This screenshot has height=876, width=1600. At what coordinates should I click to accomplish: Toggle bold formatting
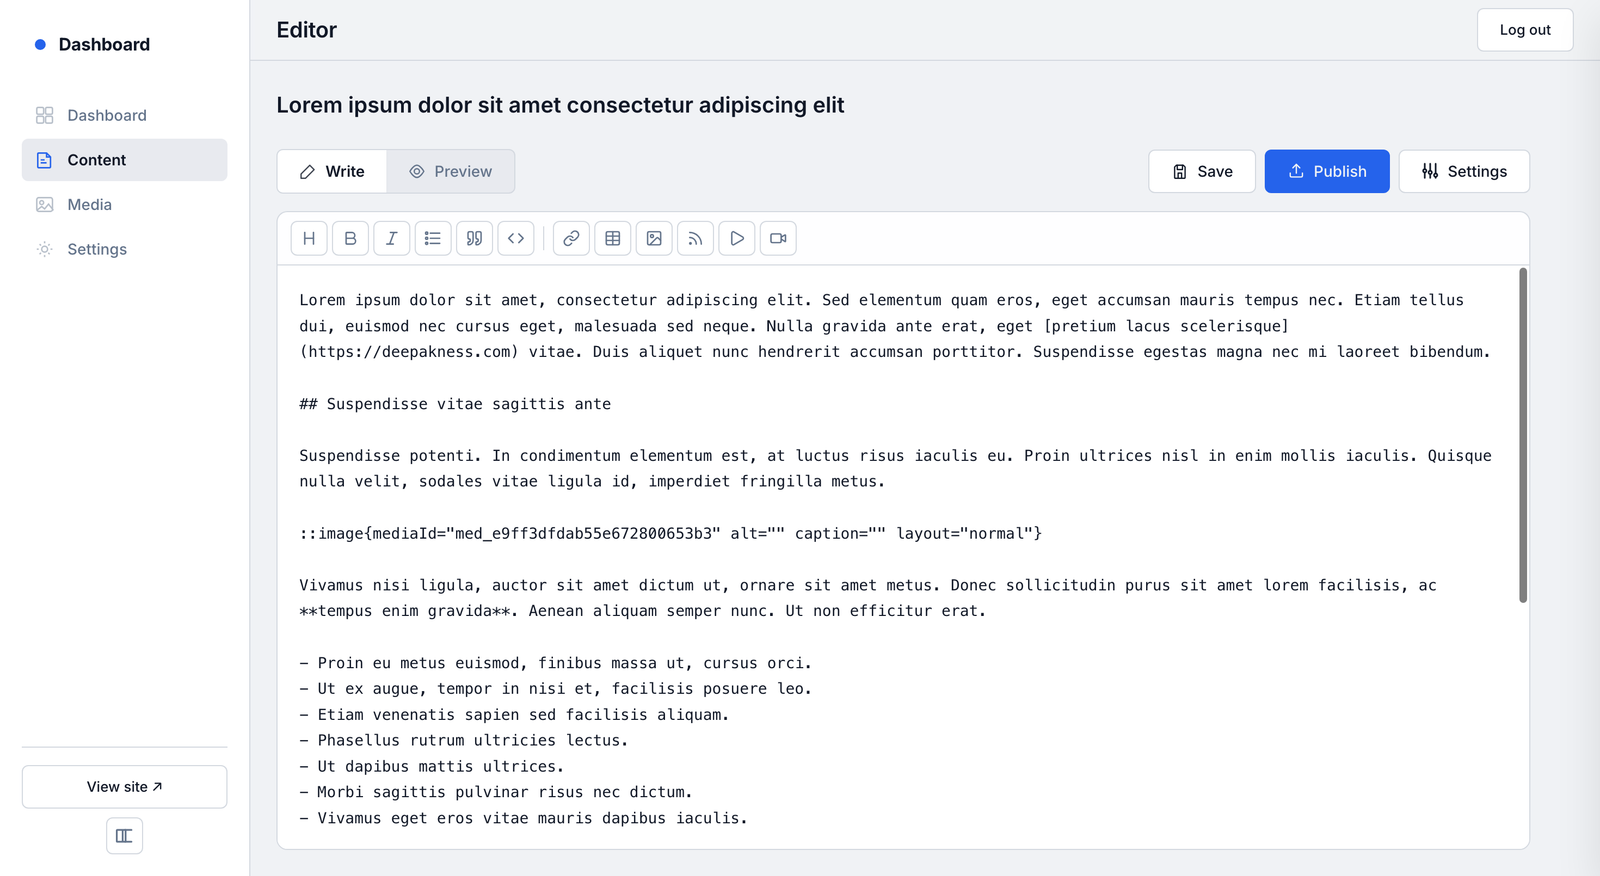pos(350,238)
